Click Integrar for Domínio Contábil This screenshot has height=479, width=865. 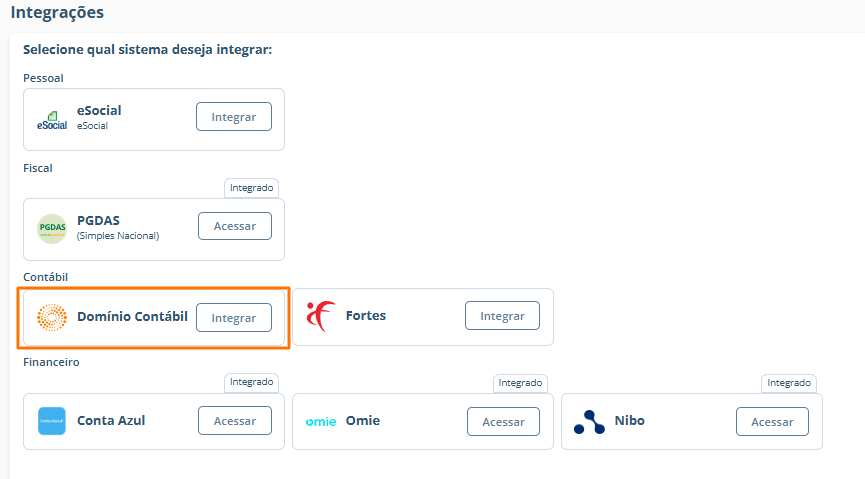click(x=234, y=317)
